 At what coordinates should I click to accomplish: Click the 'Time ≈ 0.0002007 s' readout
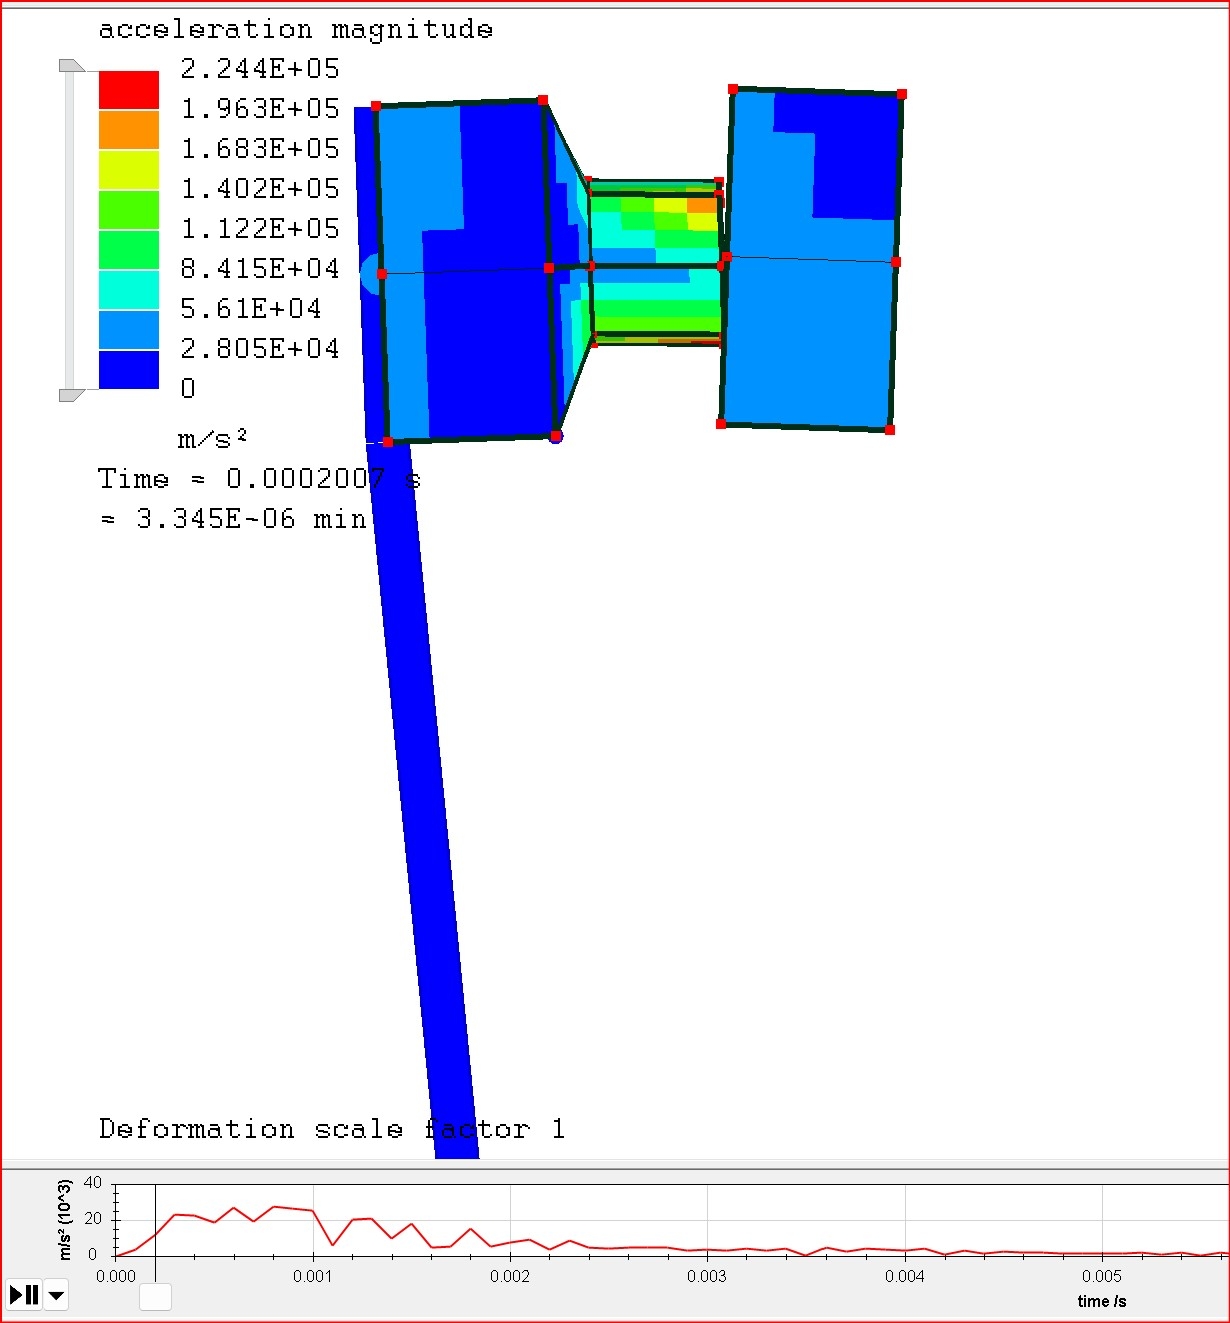pos(258,479)
